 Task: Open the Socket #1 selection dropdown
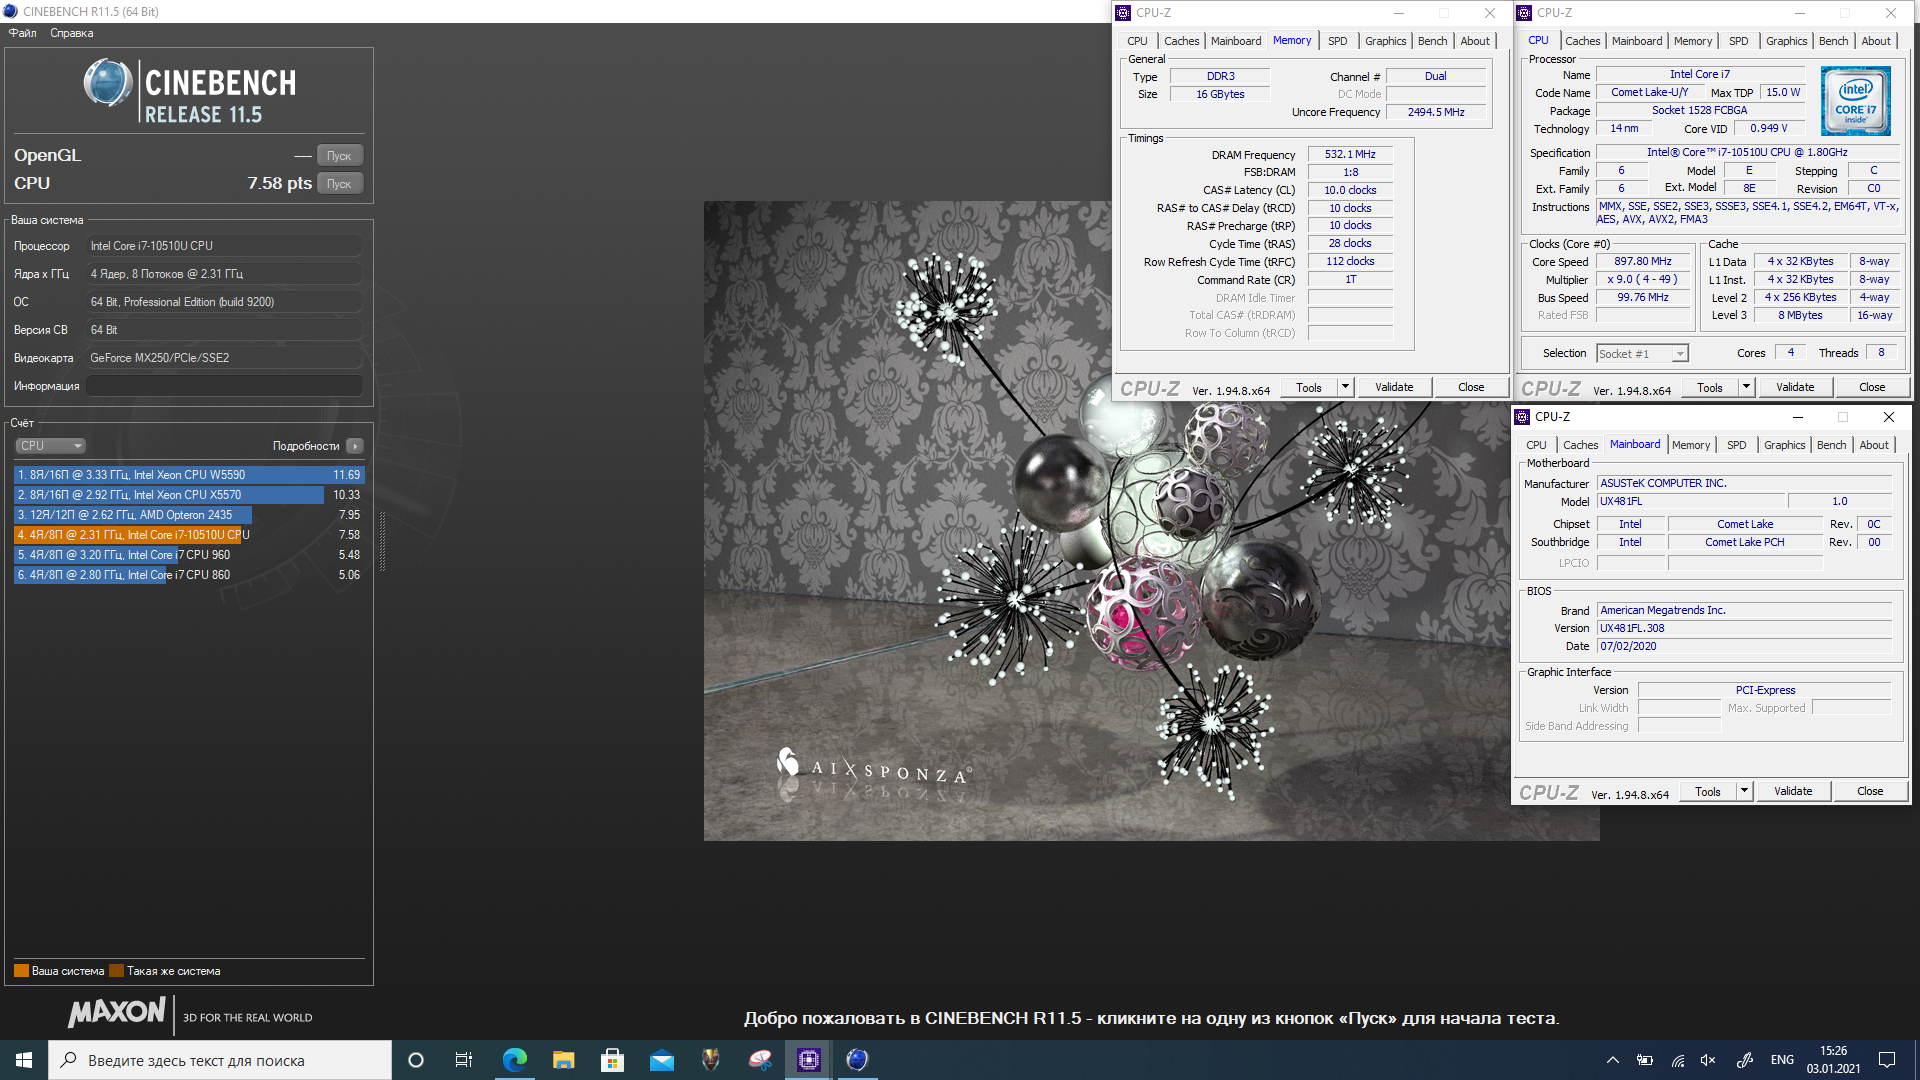(x=1642, y=353)
